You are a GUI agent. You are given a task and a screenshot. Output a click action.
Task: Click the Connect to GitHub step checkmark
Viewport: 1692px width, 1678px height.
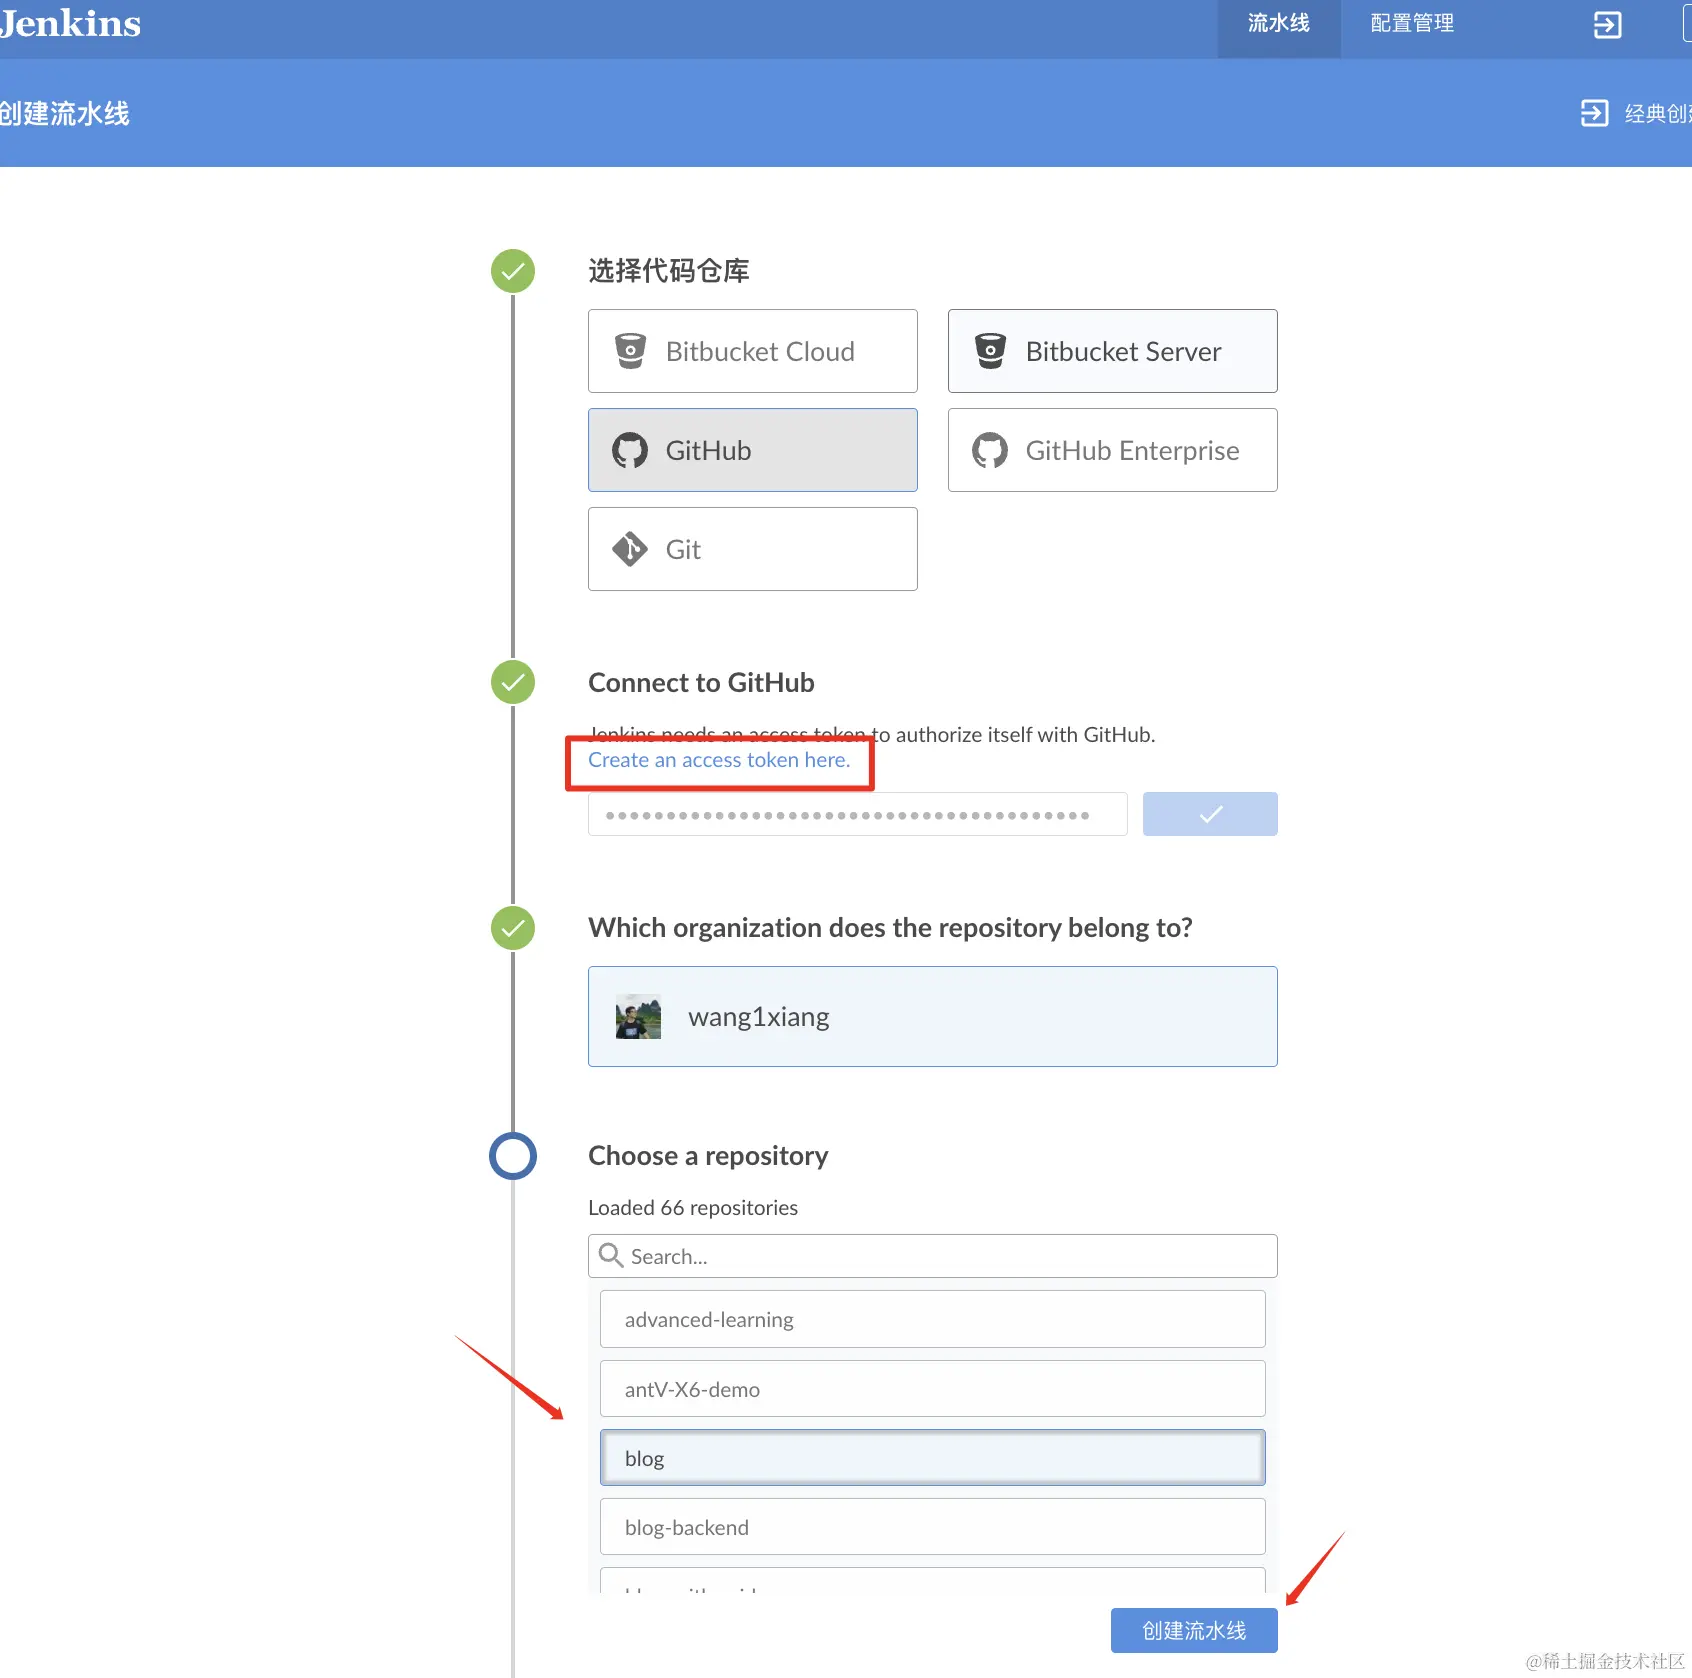pos(513,682)
